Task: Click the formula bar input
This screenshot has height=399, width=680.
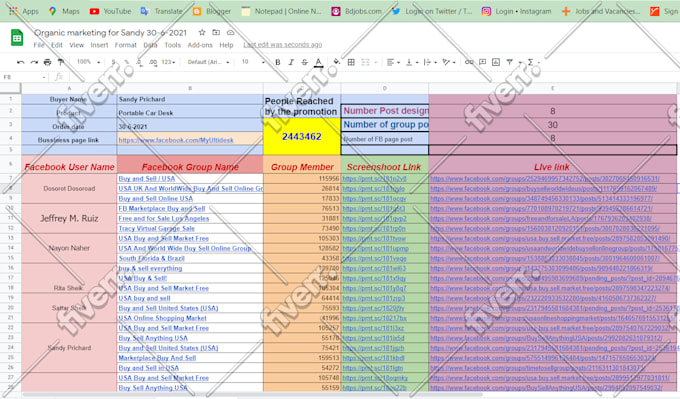Action: tap(373, 77)
